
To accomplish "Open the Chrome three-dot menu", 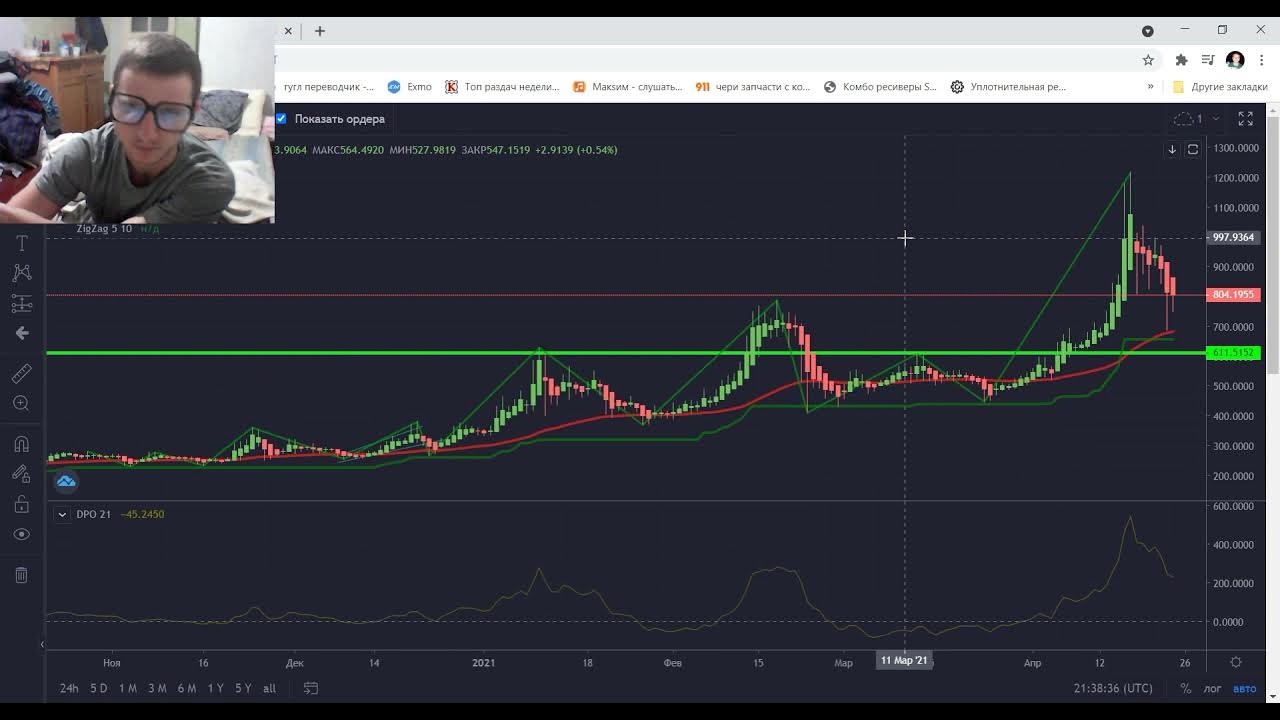I will pyautogui.click(x=1261, y=60).
